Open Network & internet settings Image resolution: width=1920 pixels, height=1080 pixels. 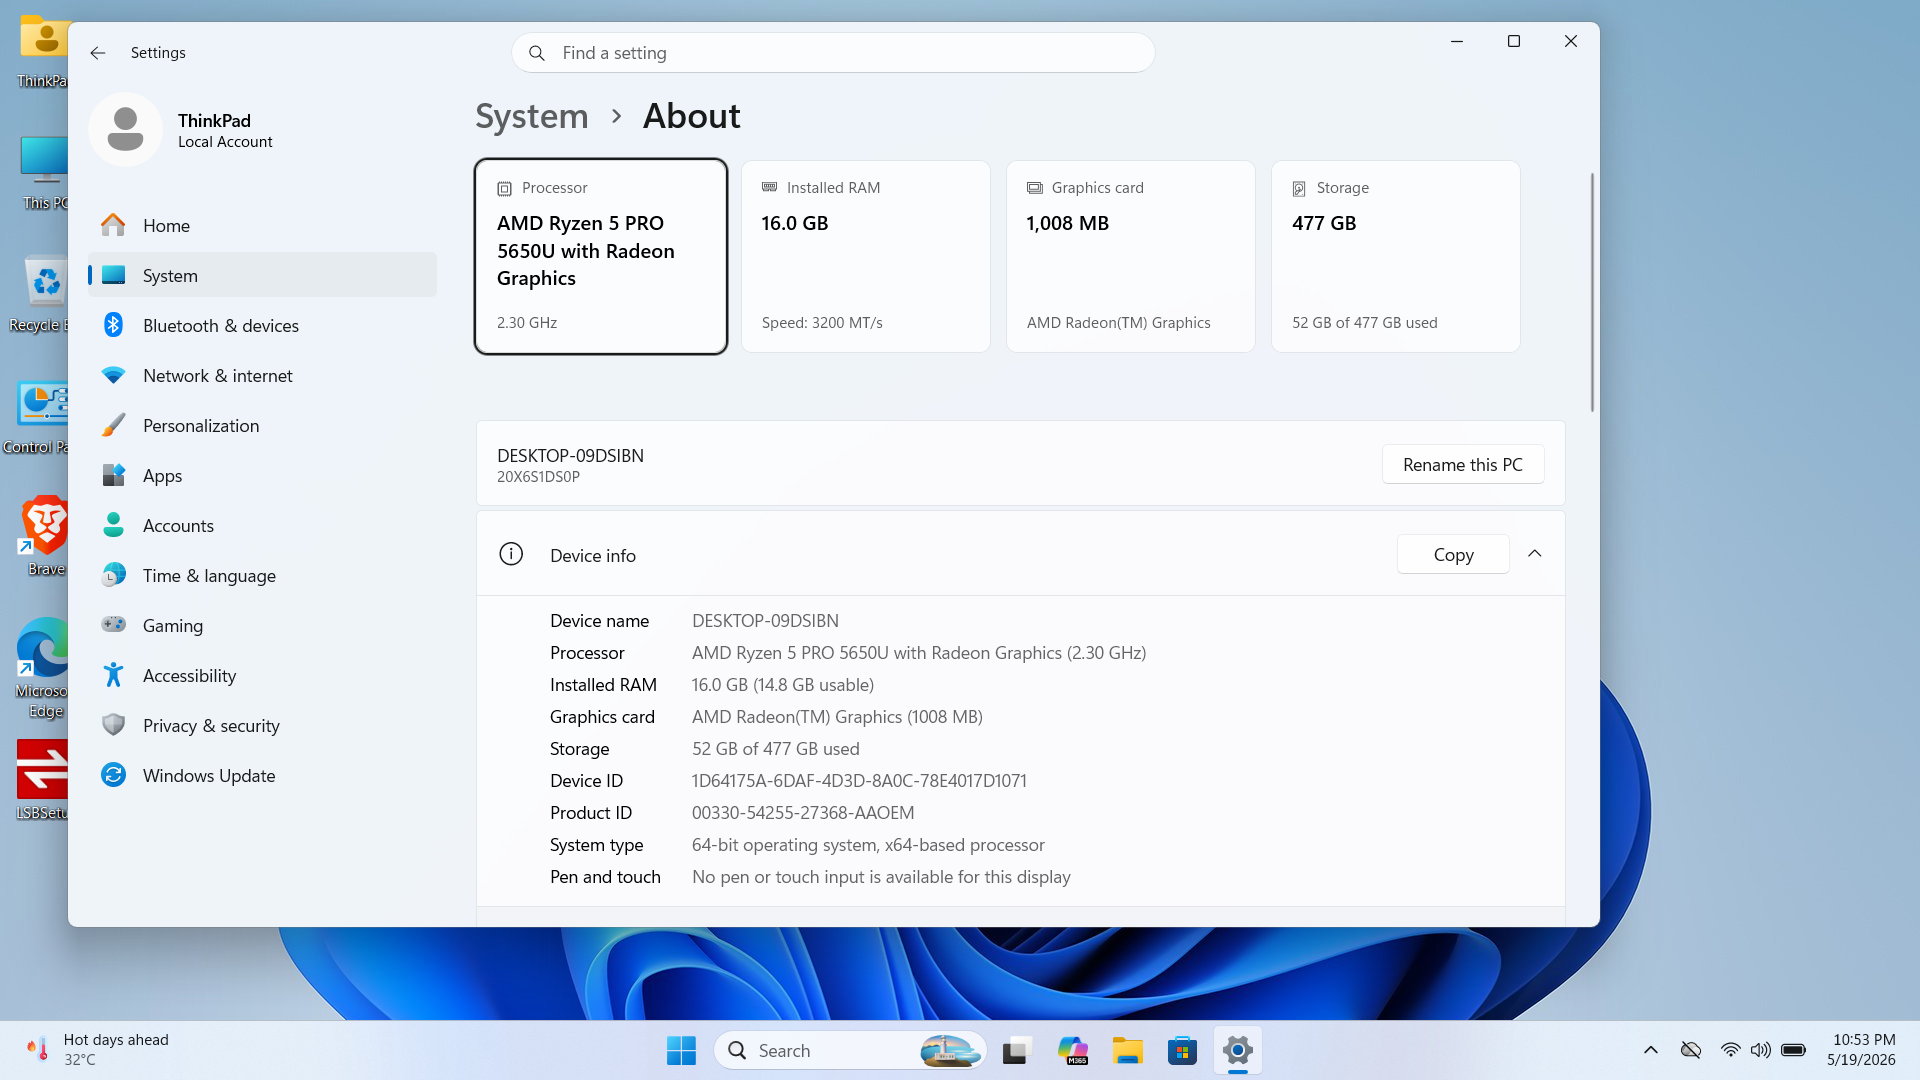tap(262, 375)
